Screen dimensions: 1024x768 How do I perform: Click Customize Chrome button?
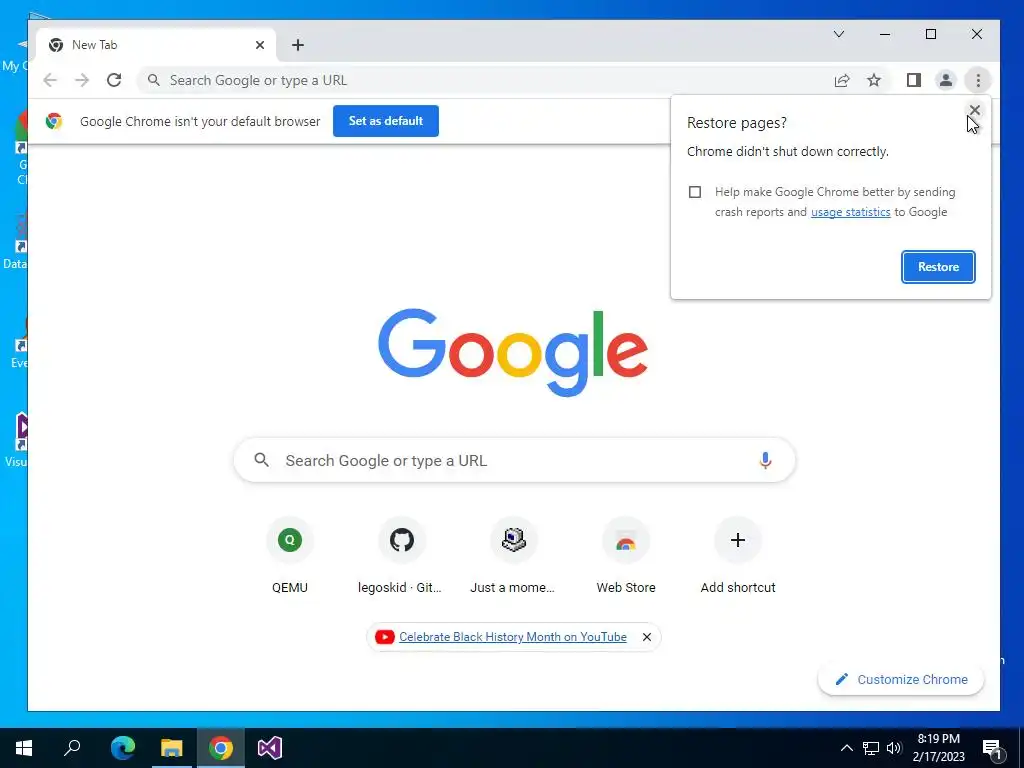(x=901, y=680)
